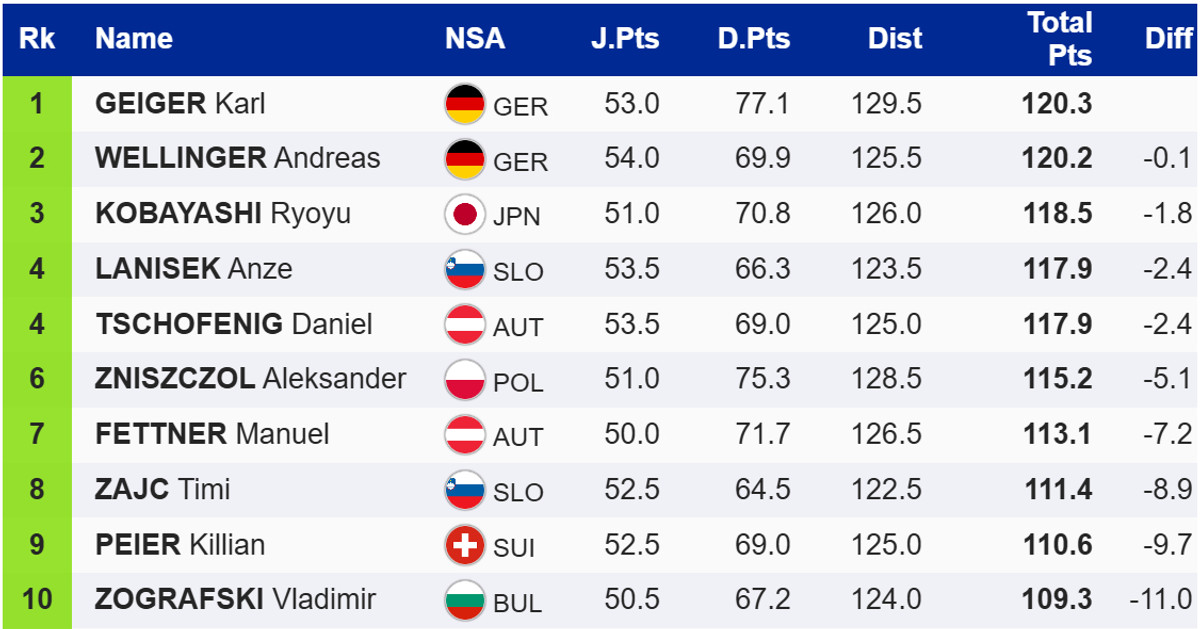The width and height of the screenshot is (1200, 629).
Task: Open KOBAYASHI Ryoyu athlete name
Action: 222,214
